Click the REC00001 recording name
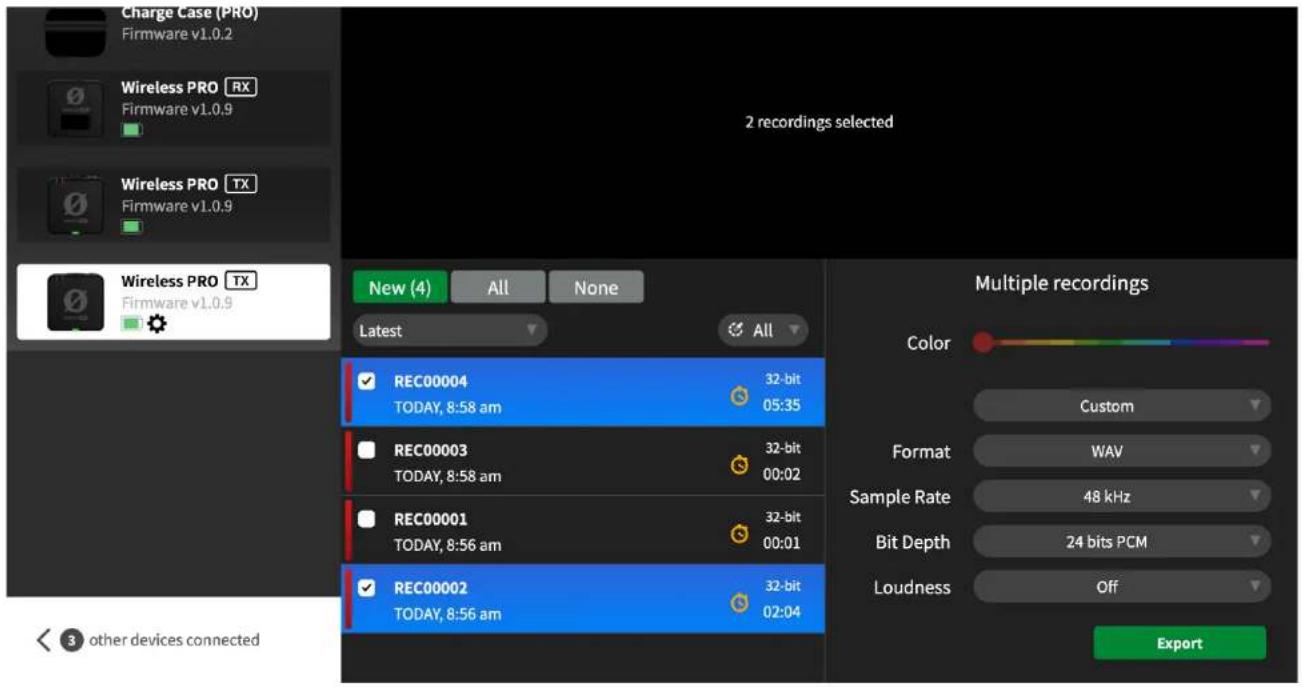Viewport: 1303px width, 687px height. click(430, 520)
